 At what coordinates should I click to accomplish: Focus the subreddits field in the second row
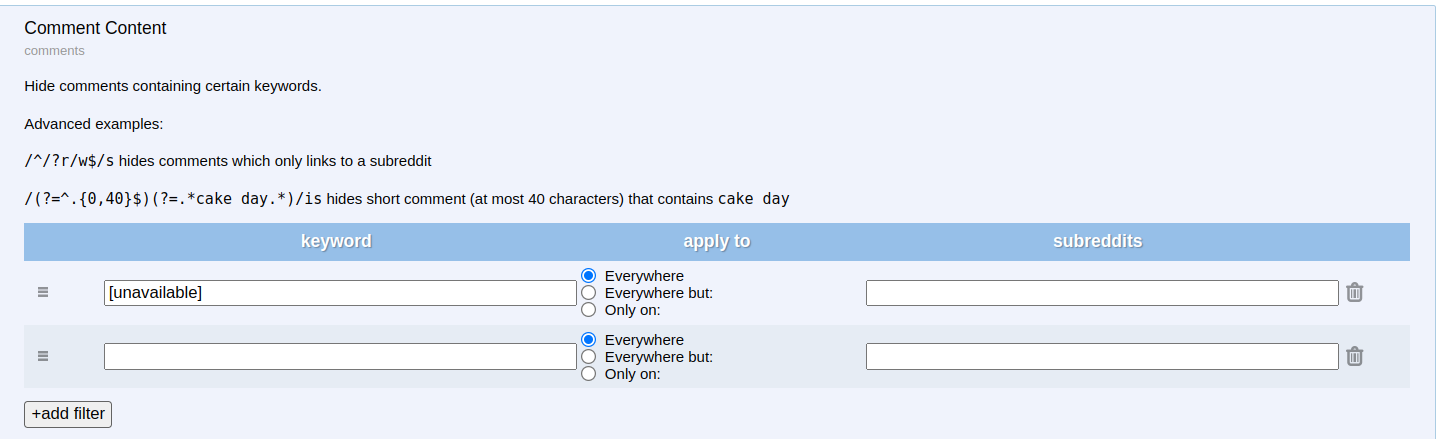point(1102,357)
